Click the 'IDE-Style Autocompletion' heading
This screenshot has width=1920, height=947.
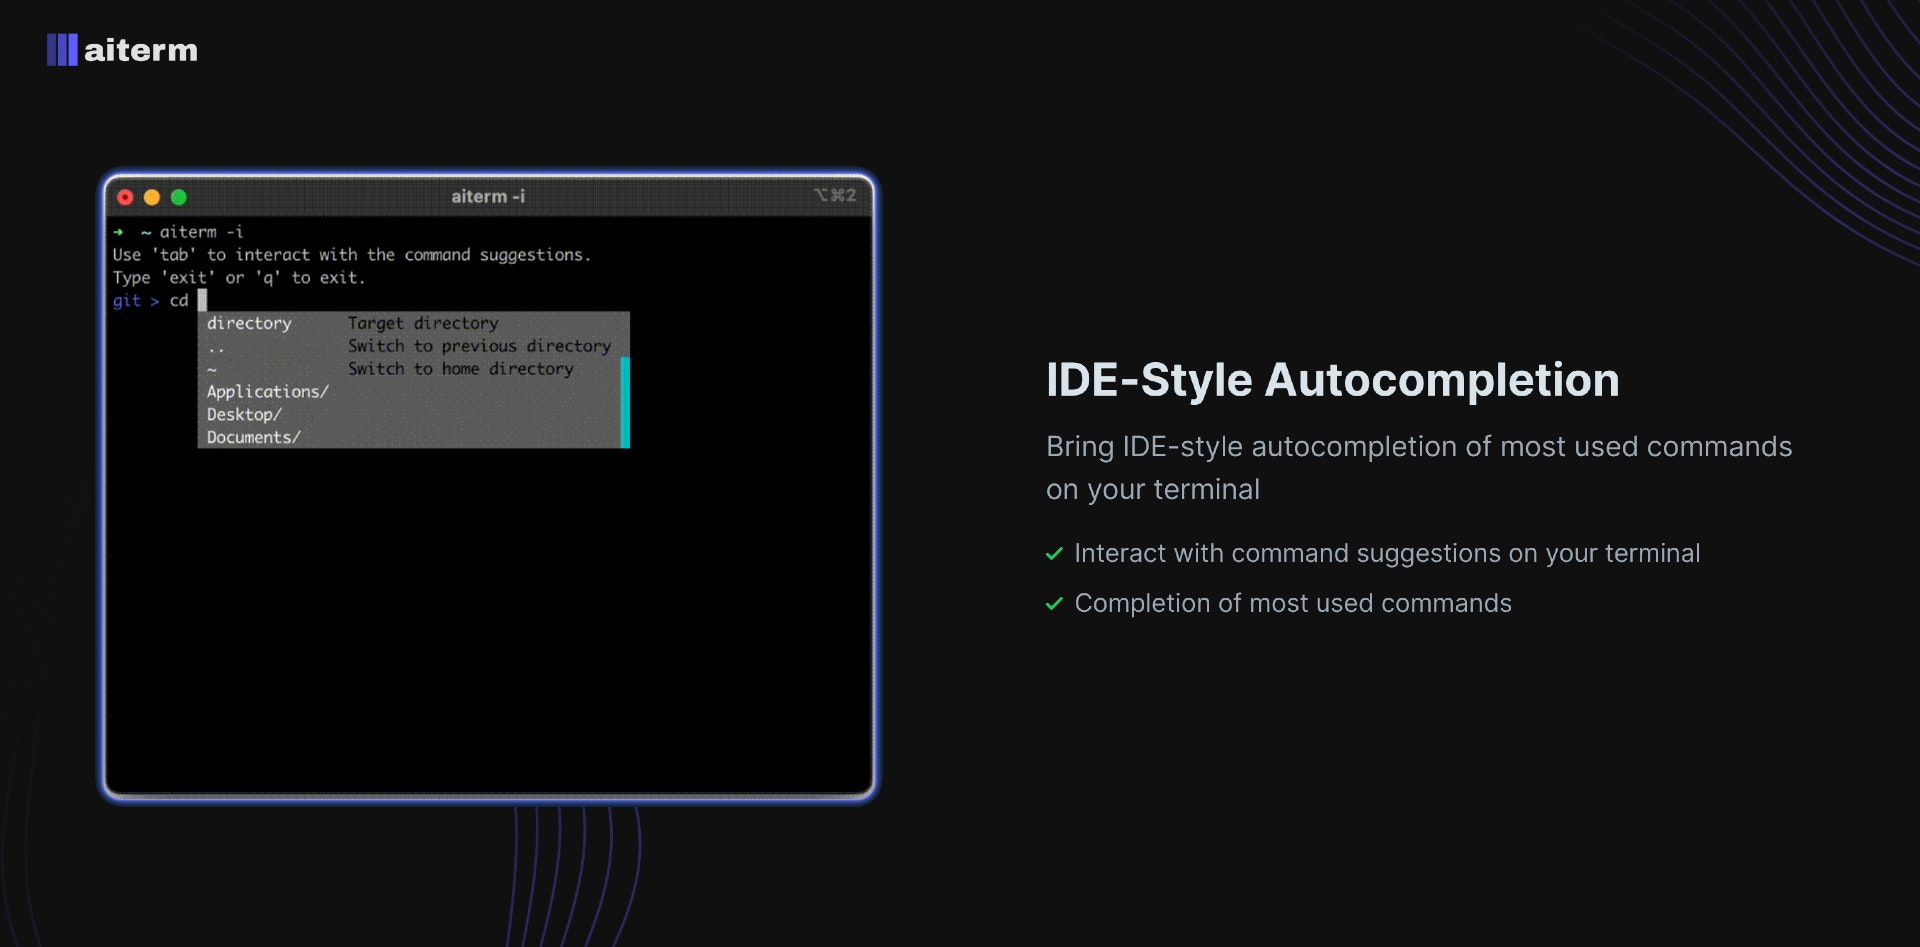pos(1332,380)
